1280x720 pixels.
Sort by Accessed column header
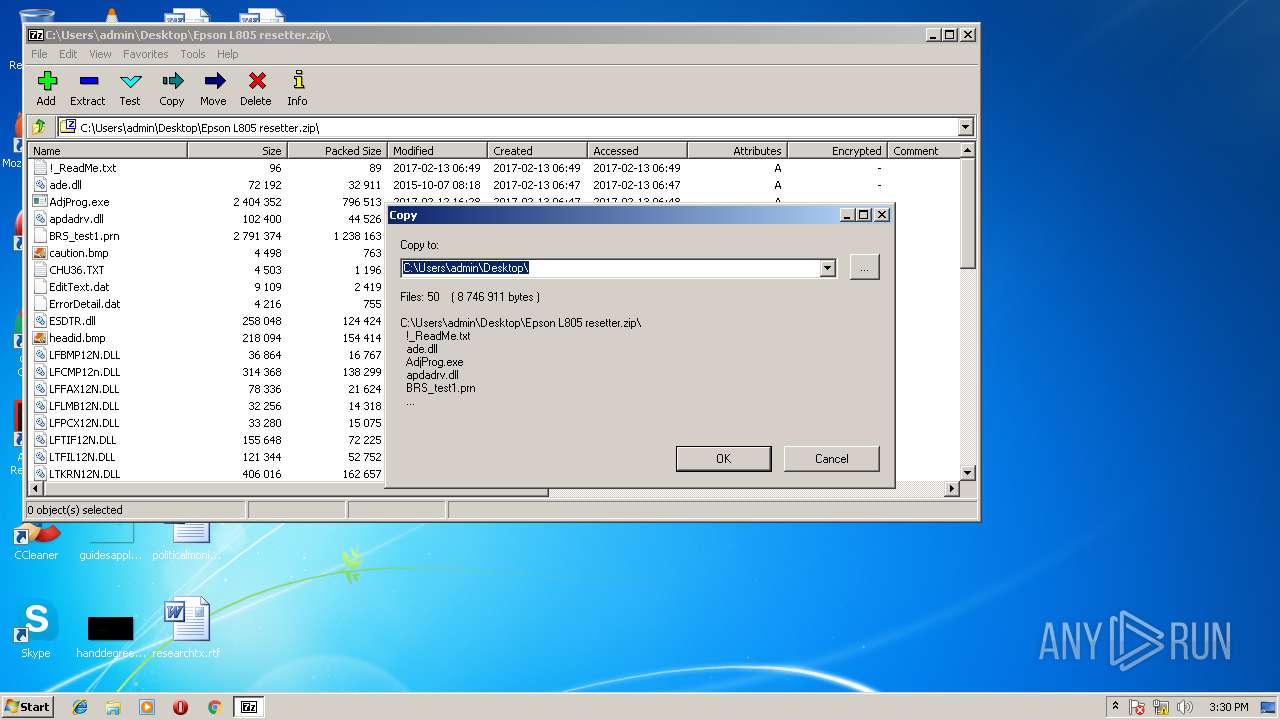[x=637, y=151]
